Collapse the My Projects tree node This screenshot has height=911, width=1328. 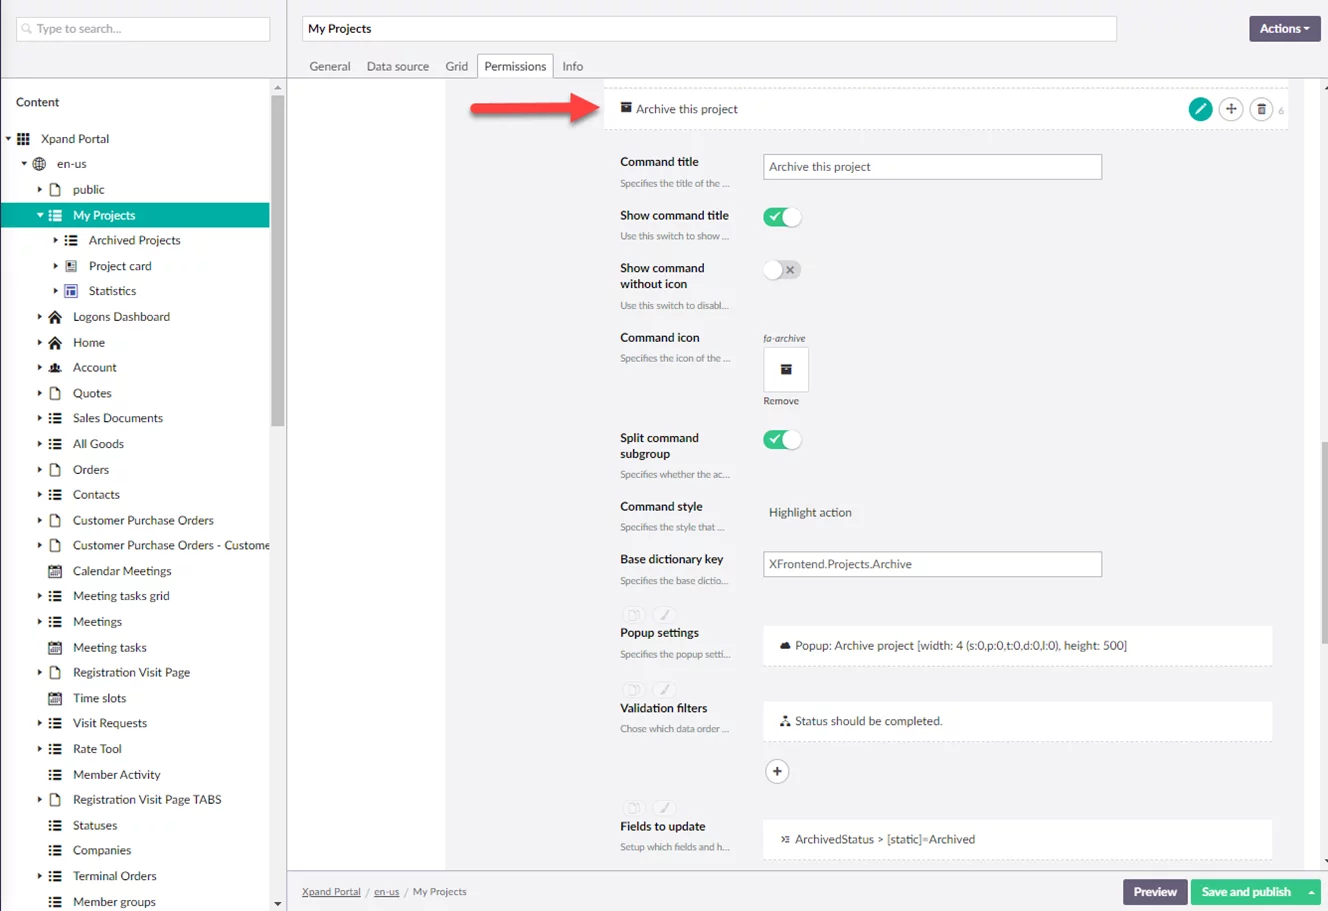tap(40, 215)
